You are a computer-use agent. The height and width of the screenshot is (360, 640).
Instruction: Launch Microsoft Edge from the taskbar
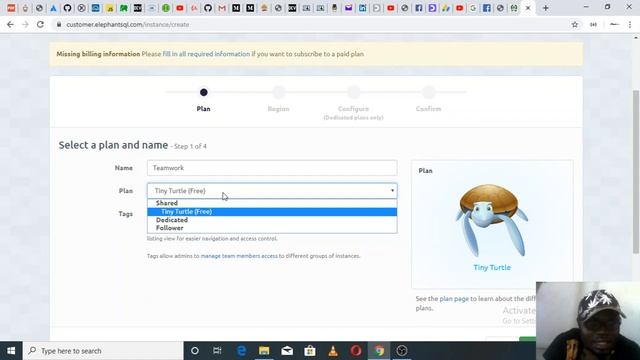(241, 351)
